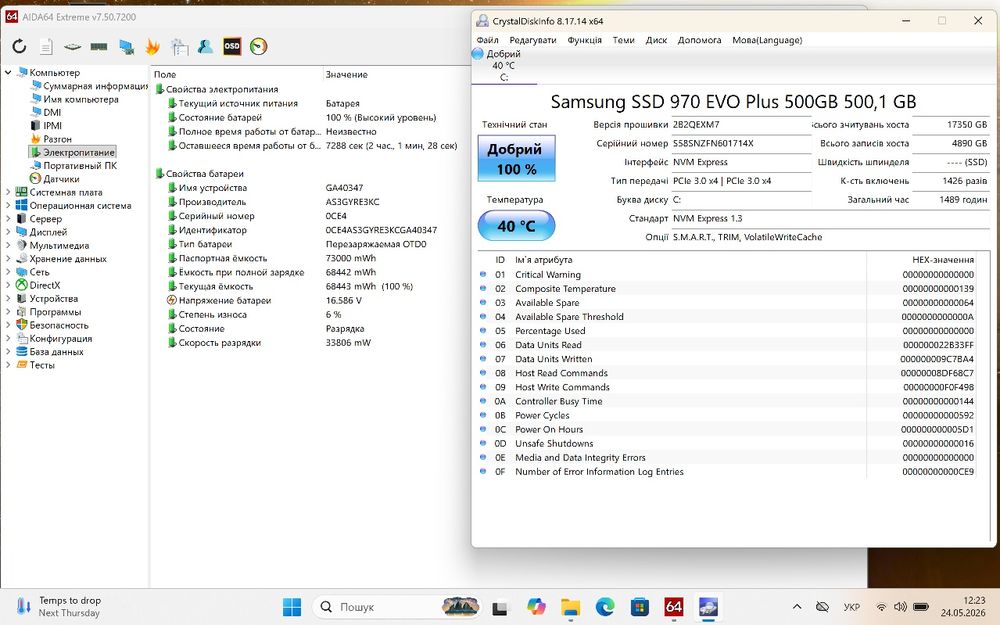Select the Разгон tree item
Image resolution: width=1000 pixels, height=625 pixels.
point(51,139)
